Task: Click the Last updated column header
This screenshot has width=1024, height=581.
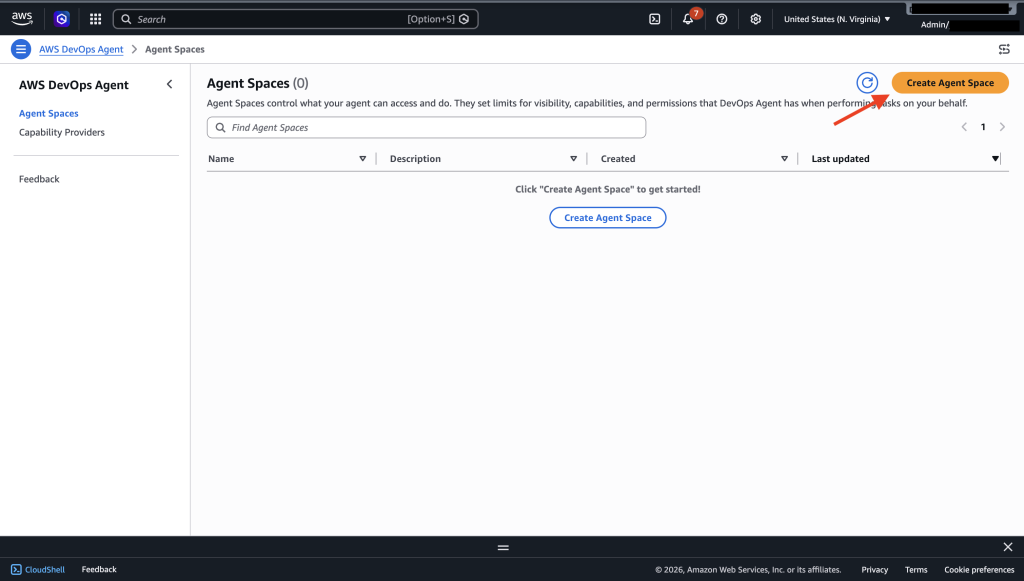Action: (x=840, y=159)
